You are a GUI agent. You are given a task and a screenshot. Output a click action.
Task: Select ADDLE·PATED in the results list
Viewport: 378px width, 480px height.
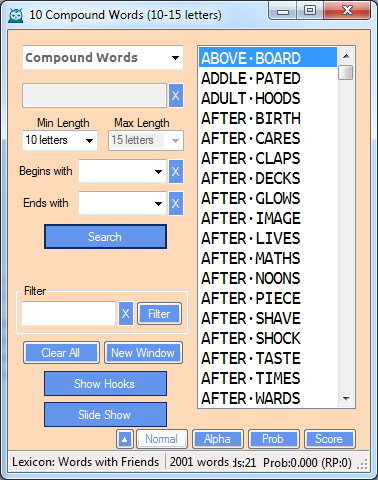tap(251, 79)
